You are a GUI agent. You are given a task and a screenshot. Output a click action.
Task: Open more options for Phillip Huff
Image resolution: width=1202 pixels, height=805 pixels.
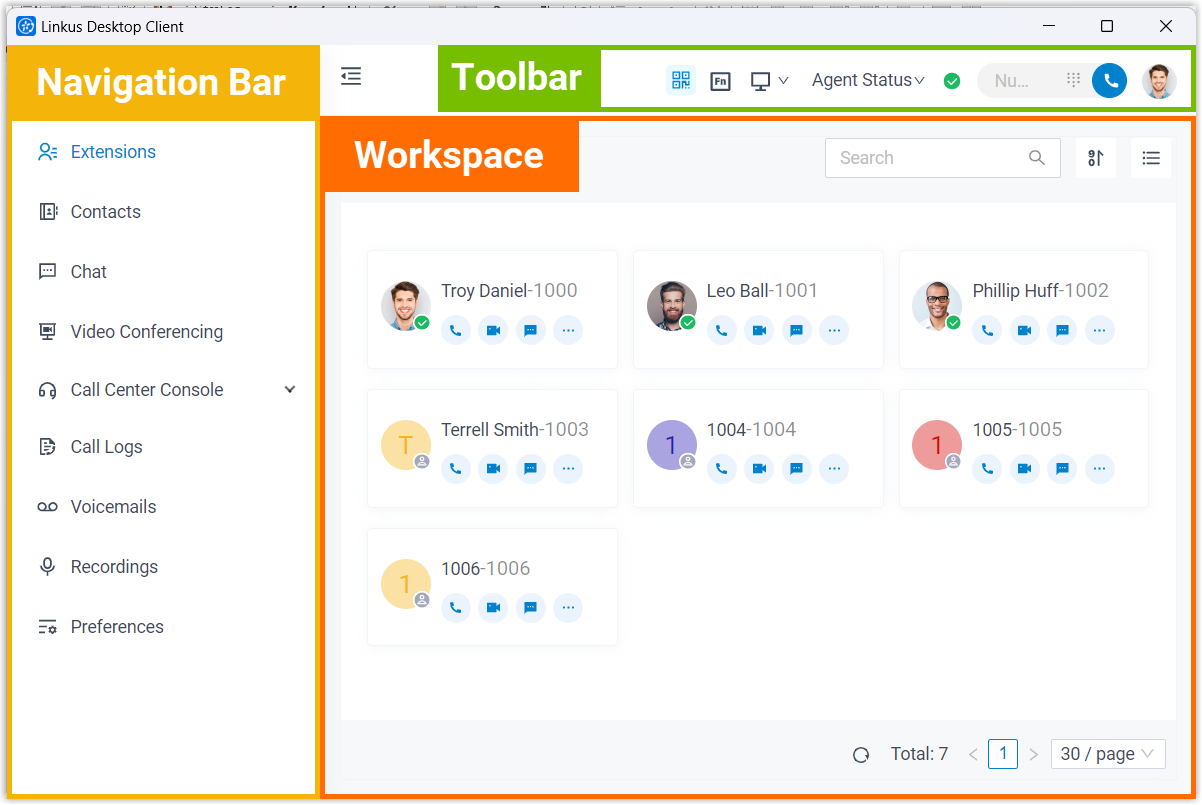click(1100, 330)
